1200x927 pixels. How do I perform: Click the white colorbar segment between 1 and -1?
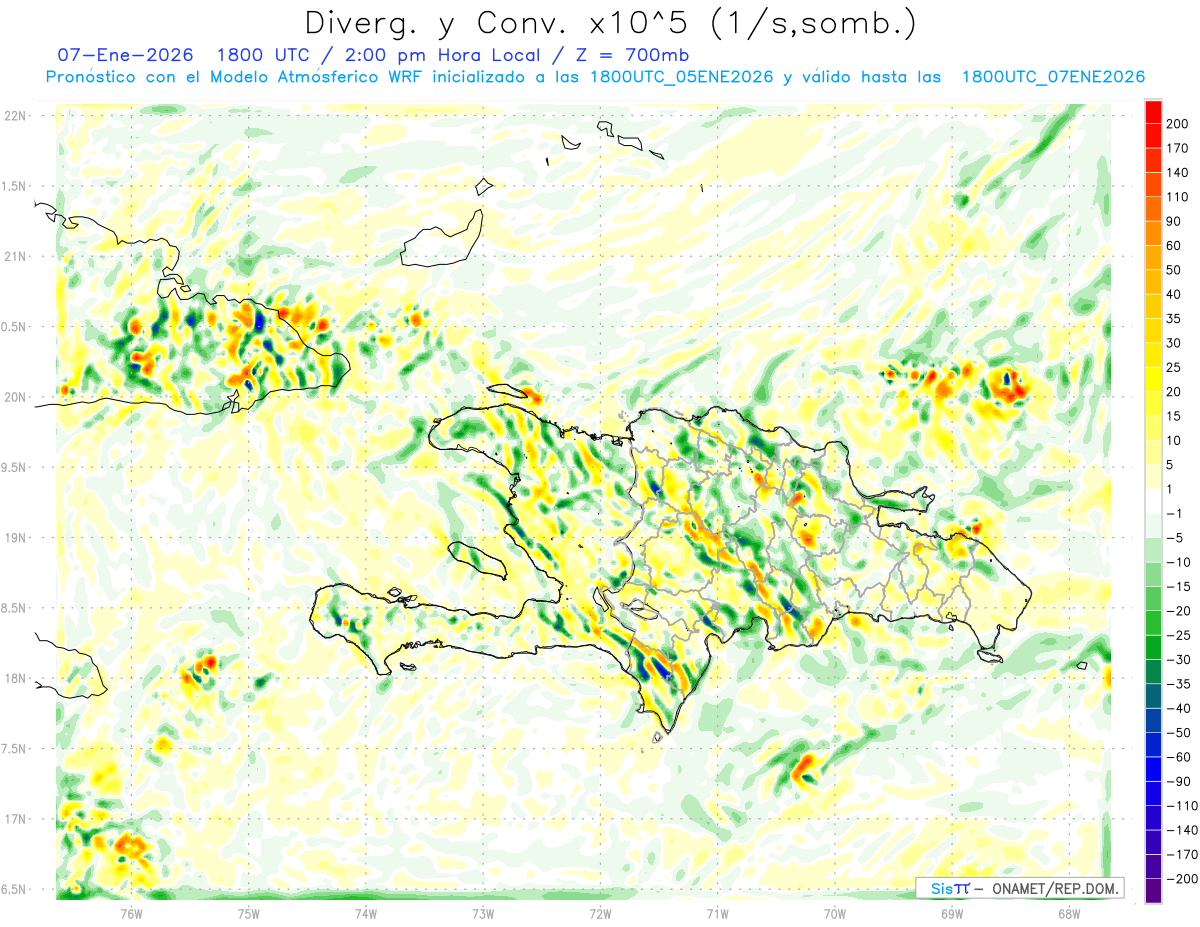coord(1153,502)
